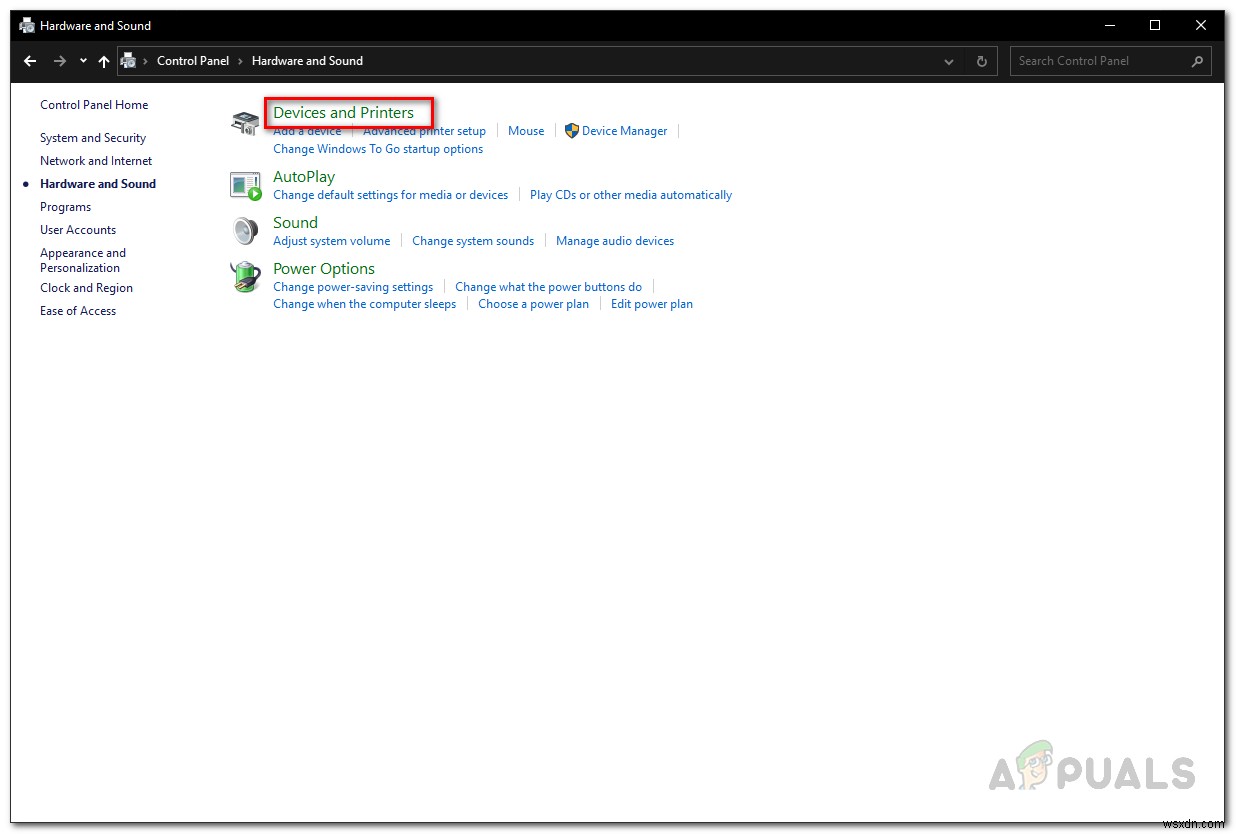
Task: Click Play CDs or other media automatically
Action: click(631, 195)
